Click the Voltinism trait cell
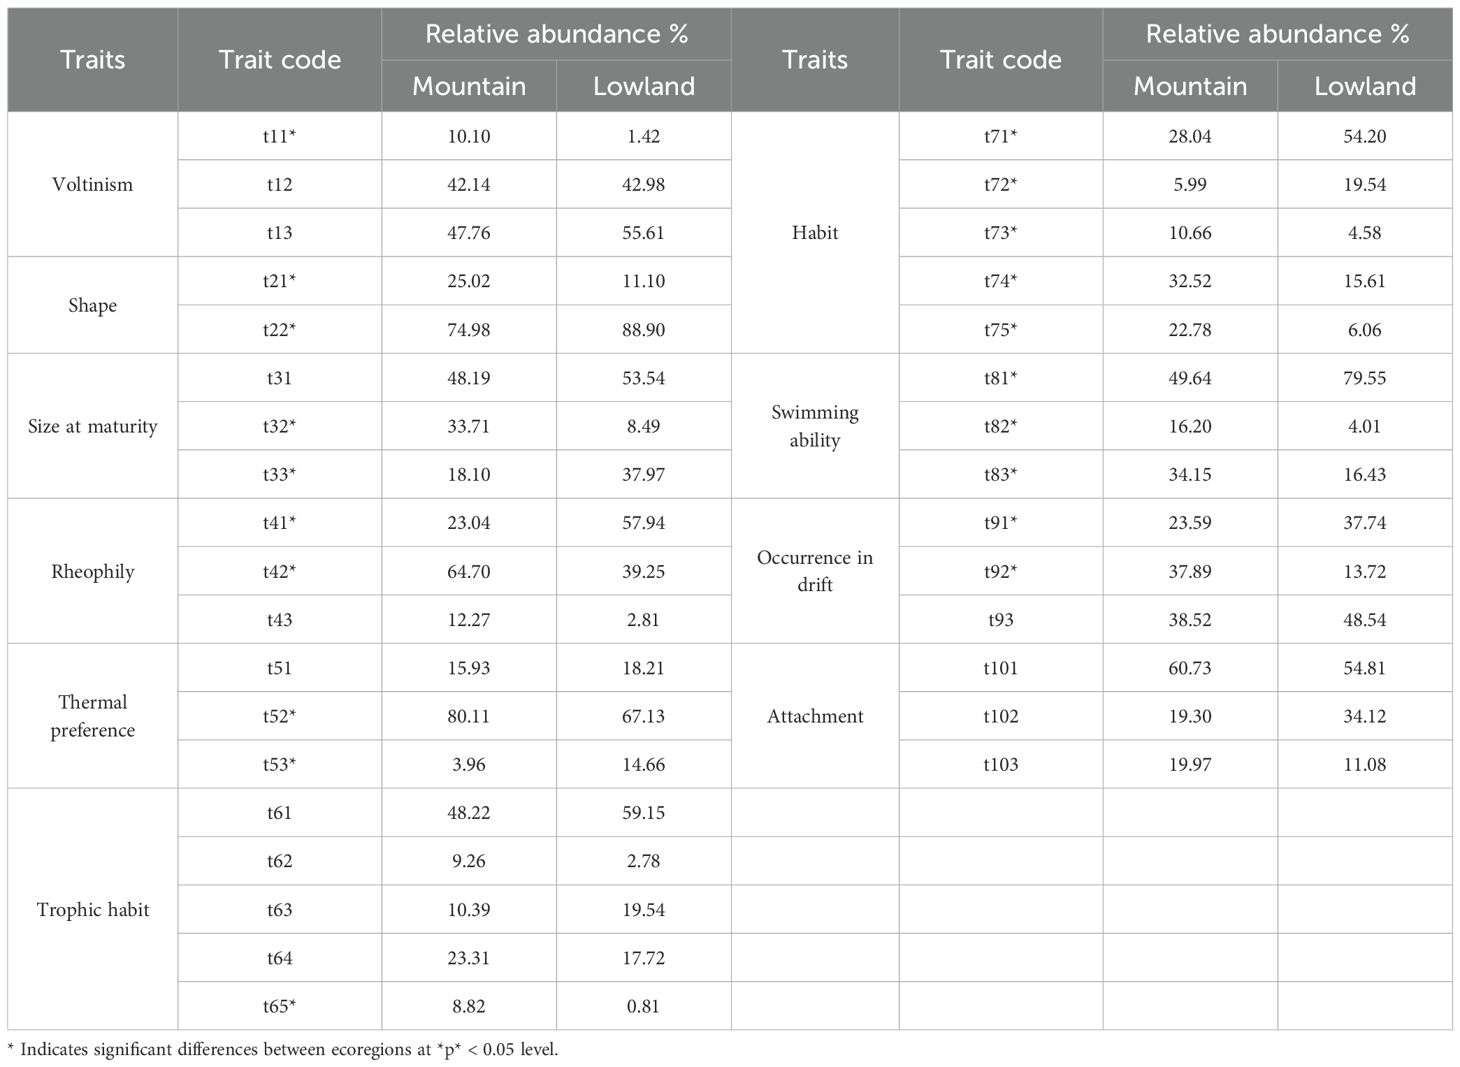 coord(92,184)
